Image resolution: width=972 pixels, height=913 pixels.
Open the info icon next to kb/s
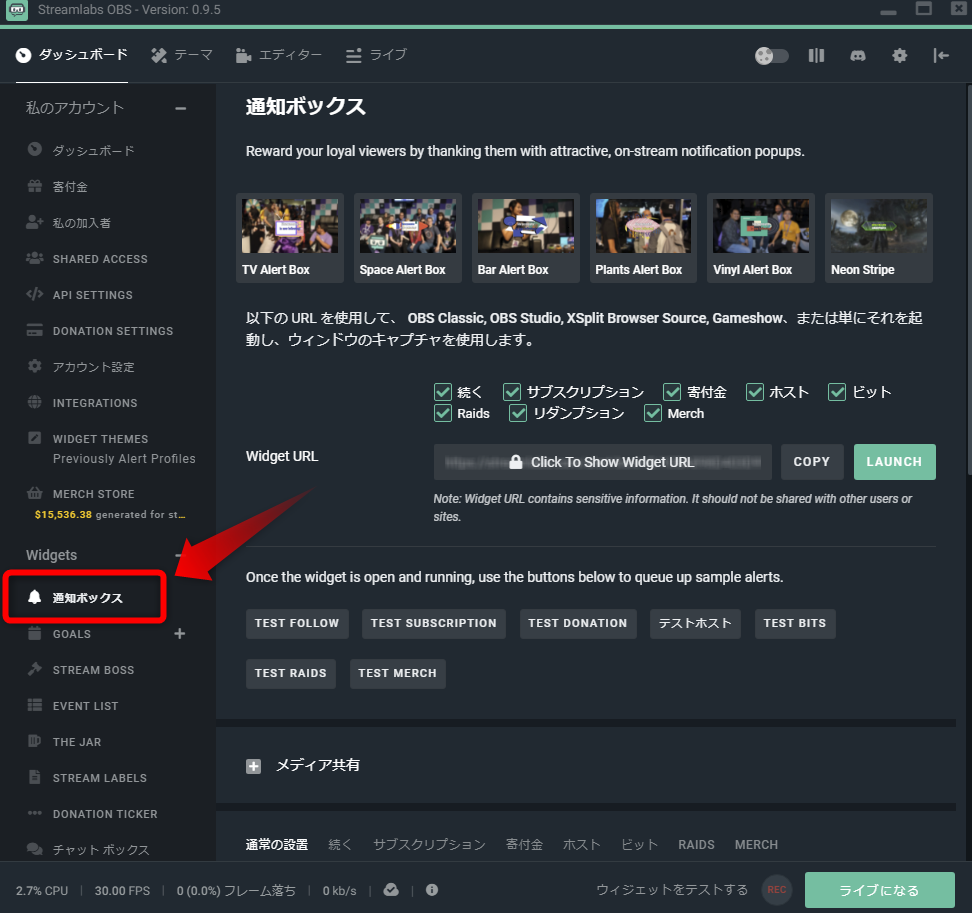[x=431, y=890]
